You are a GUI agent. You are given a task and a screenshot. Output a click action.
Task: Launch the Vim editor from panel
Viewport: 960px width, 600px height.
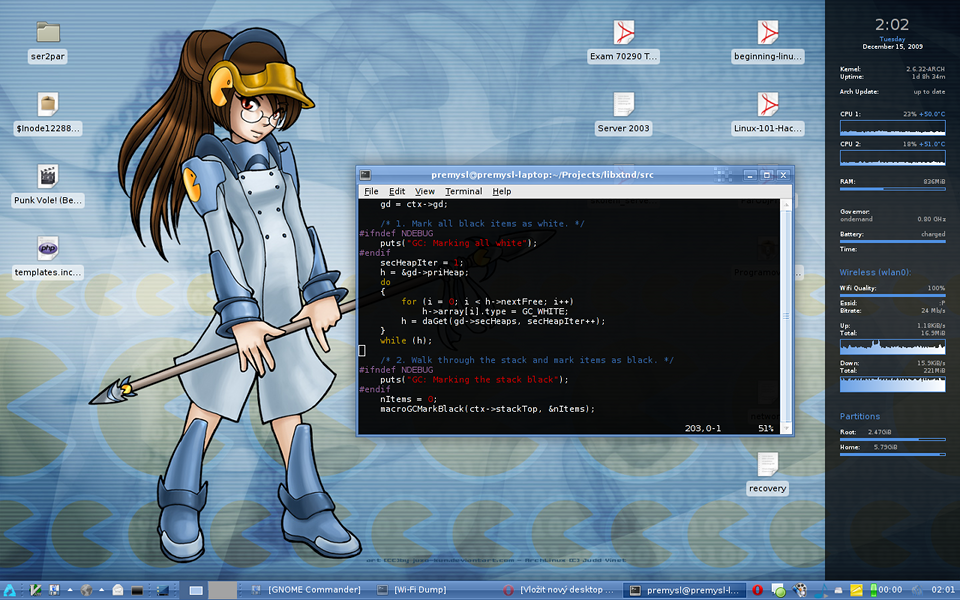(x=35, y=590)
